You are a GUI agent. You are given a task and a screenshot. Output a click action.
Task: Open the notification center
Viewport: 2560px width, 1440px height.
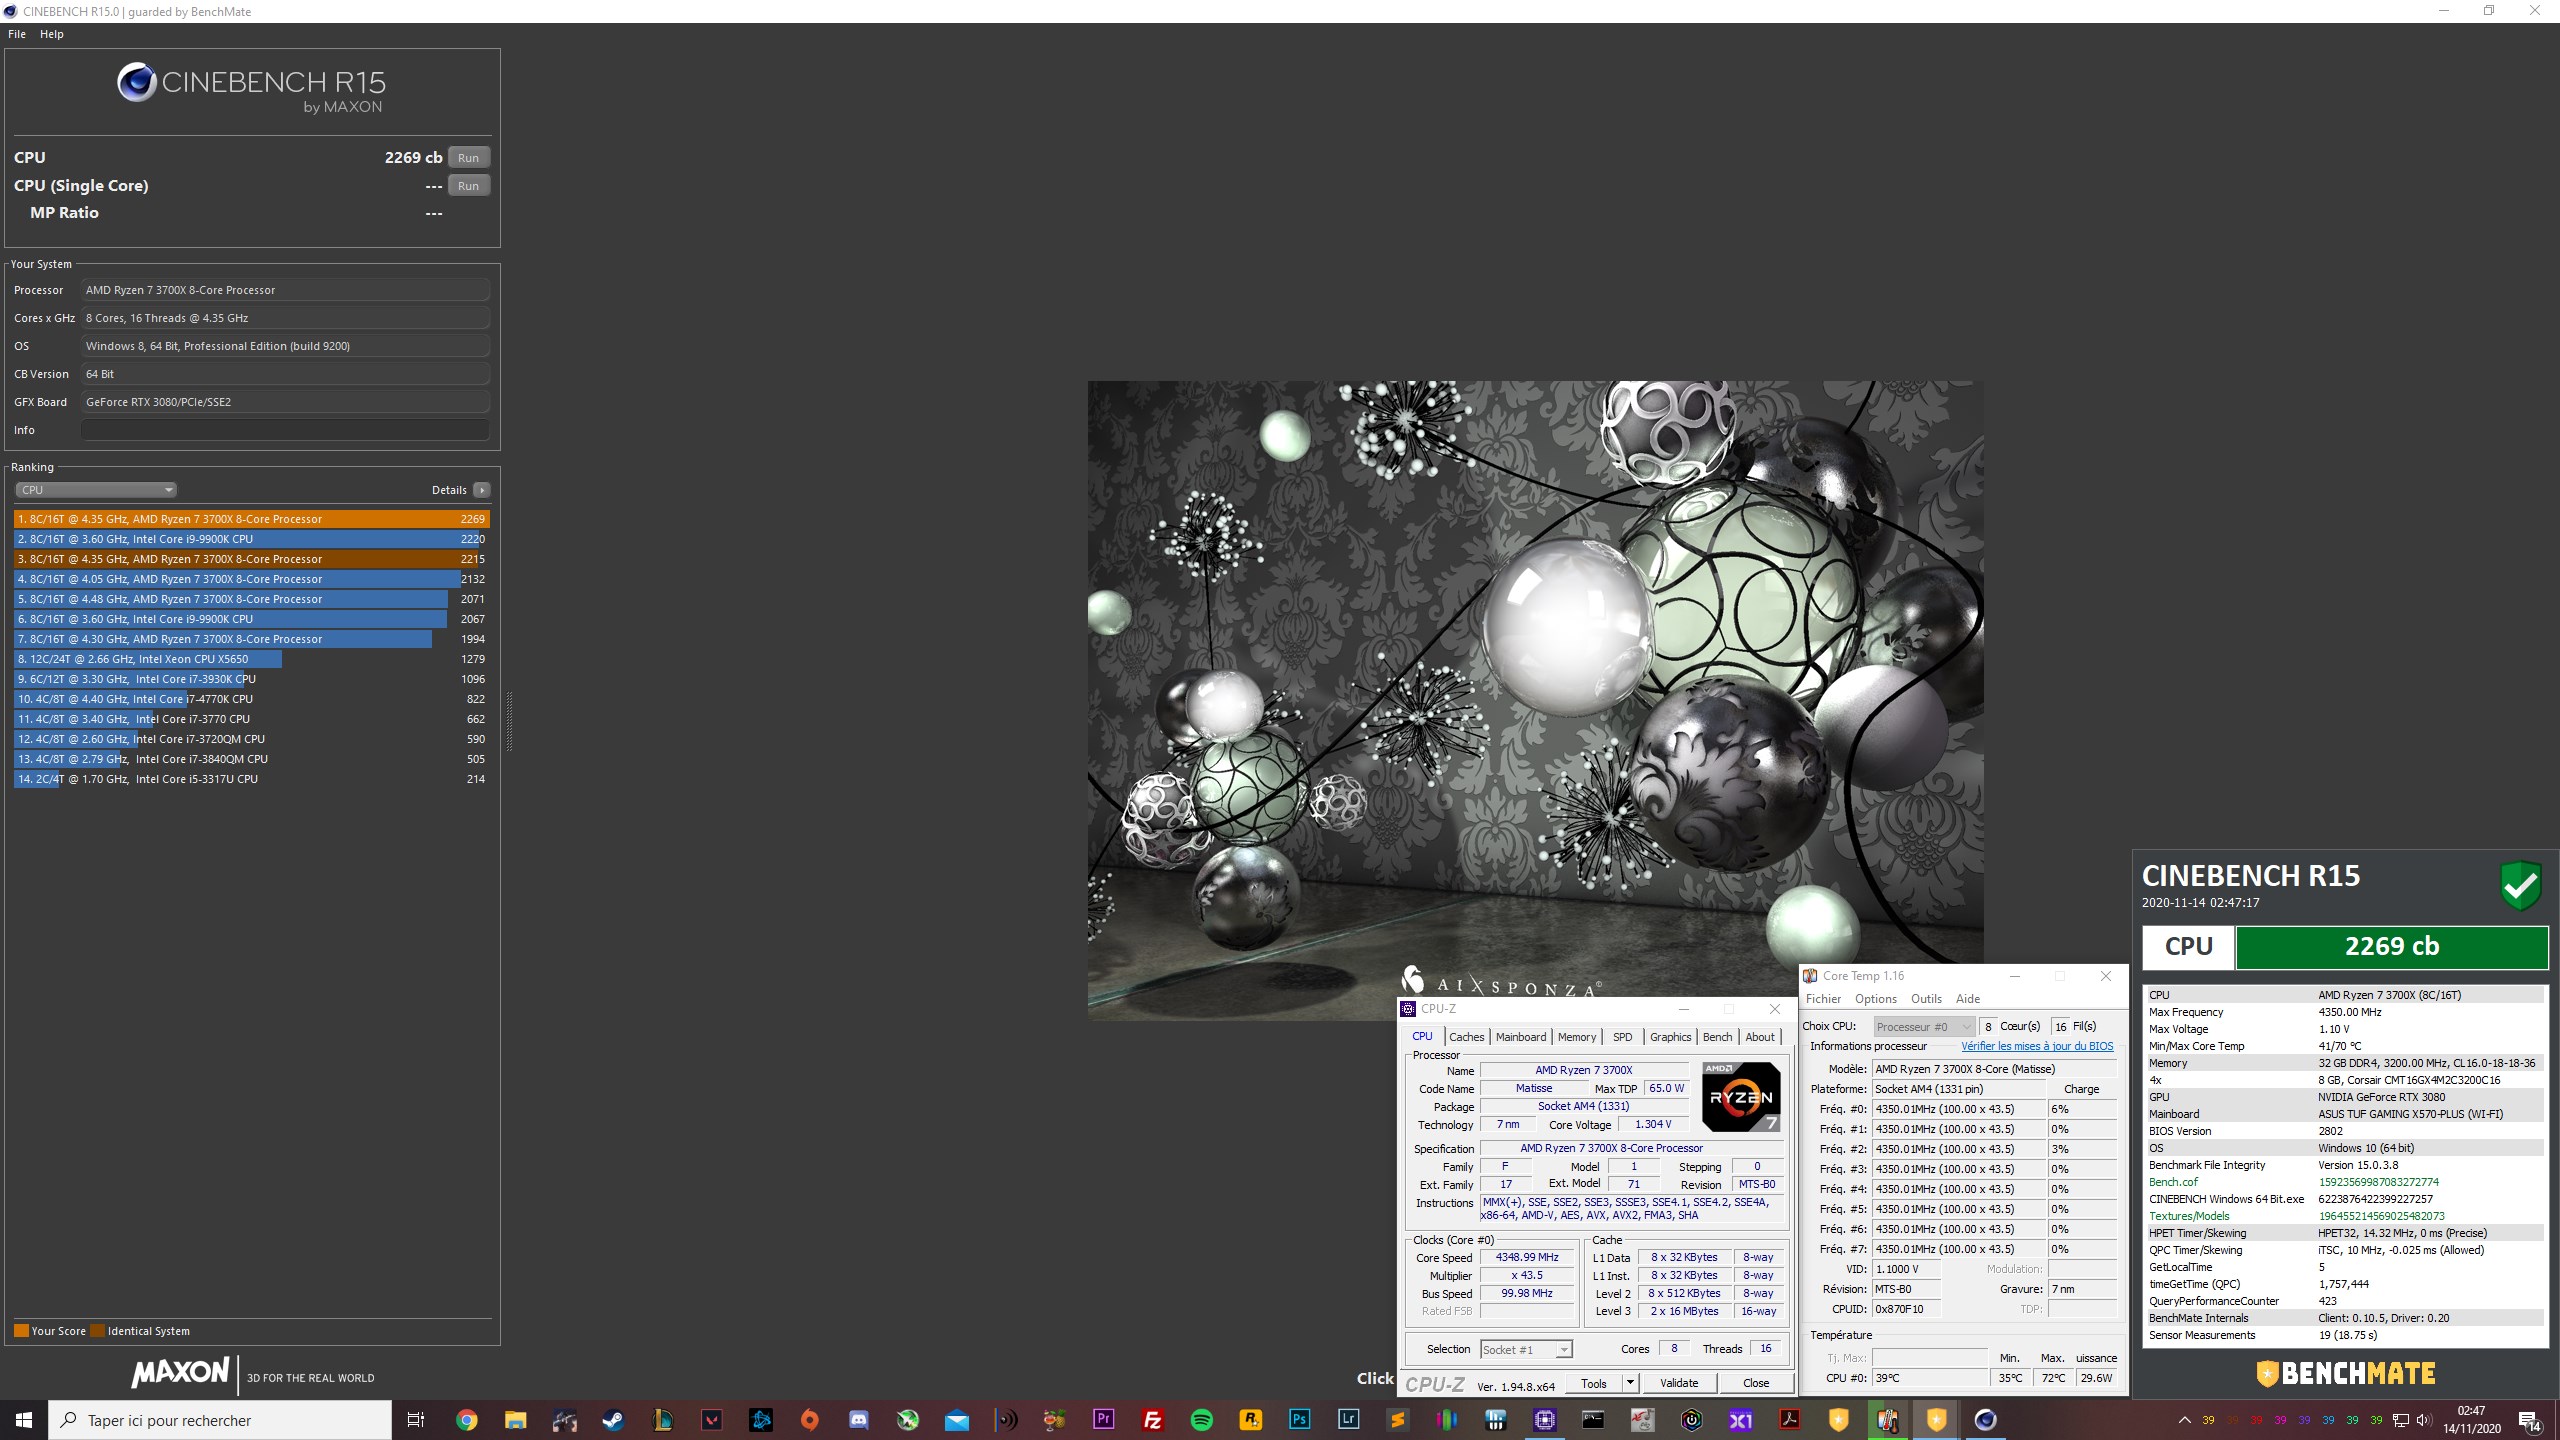pyautogui.click(x=2529, y=1420)
